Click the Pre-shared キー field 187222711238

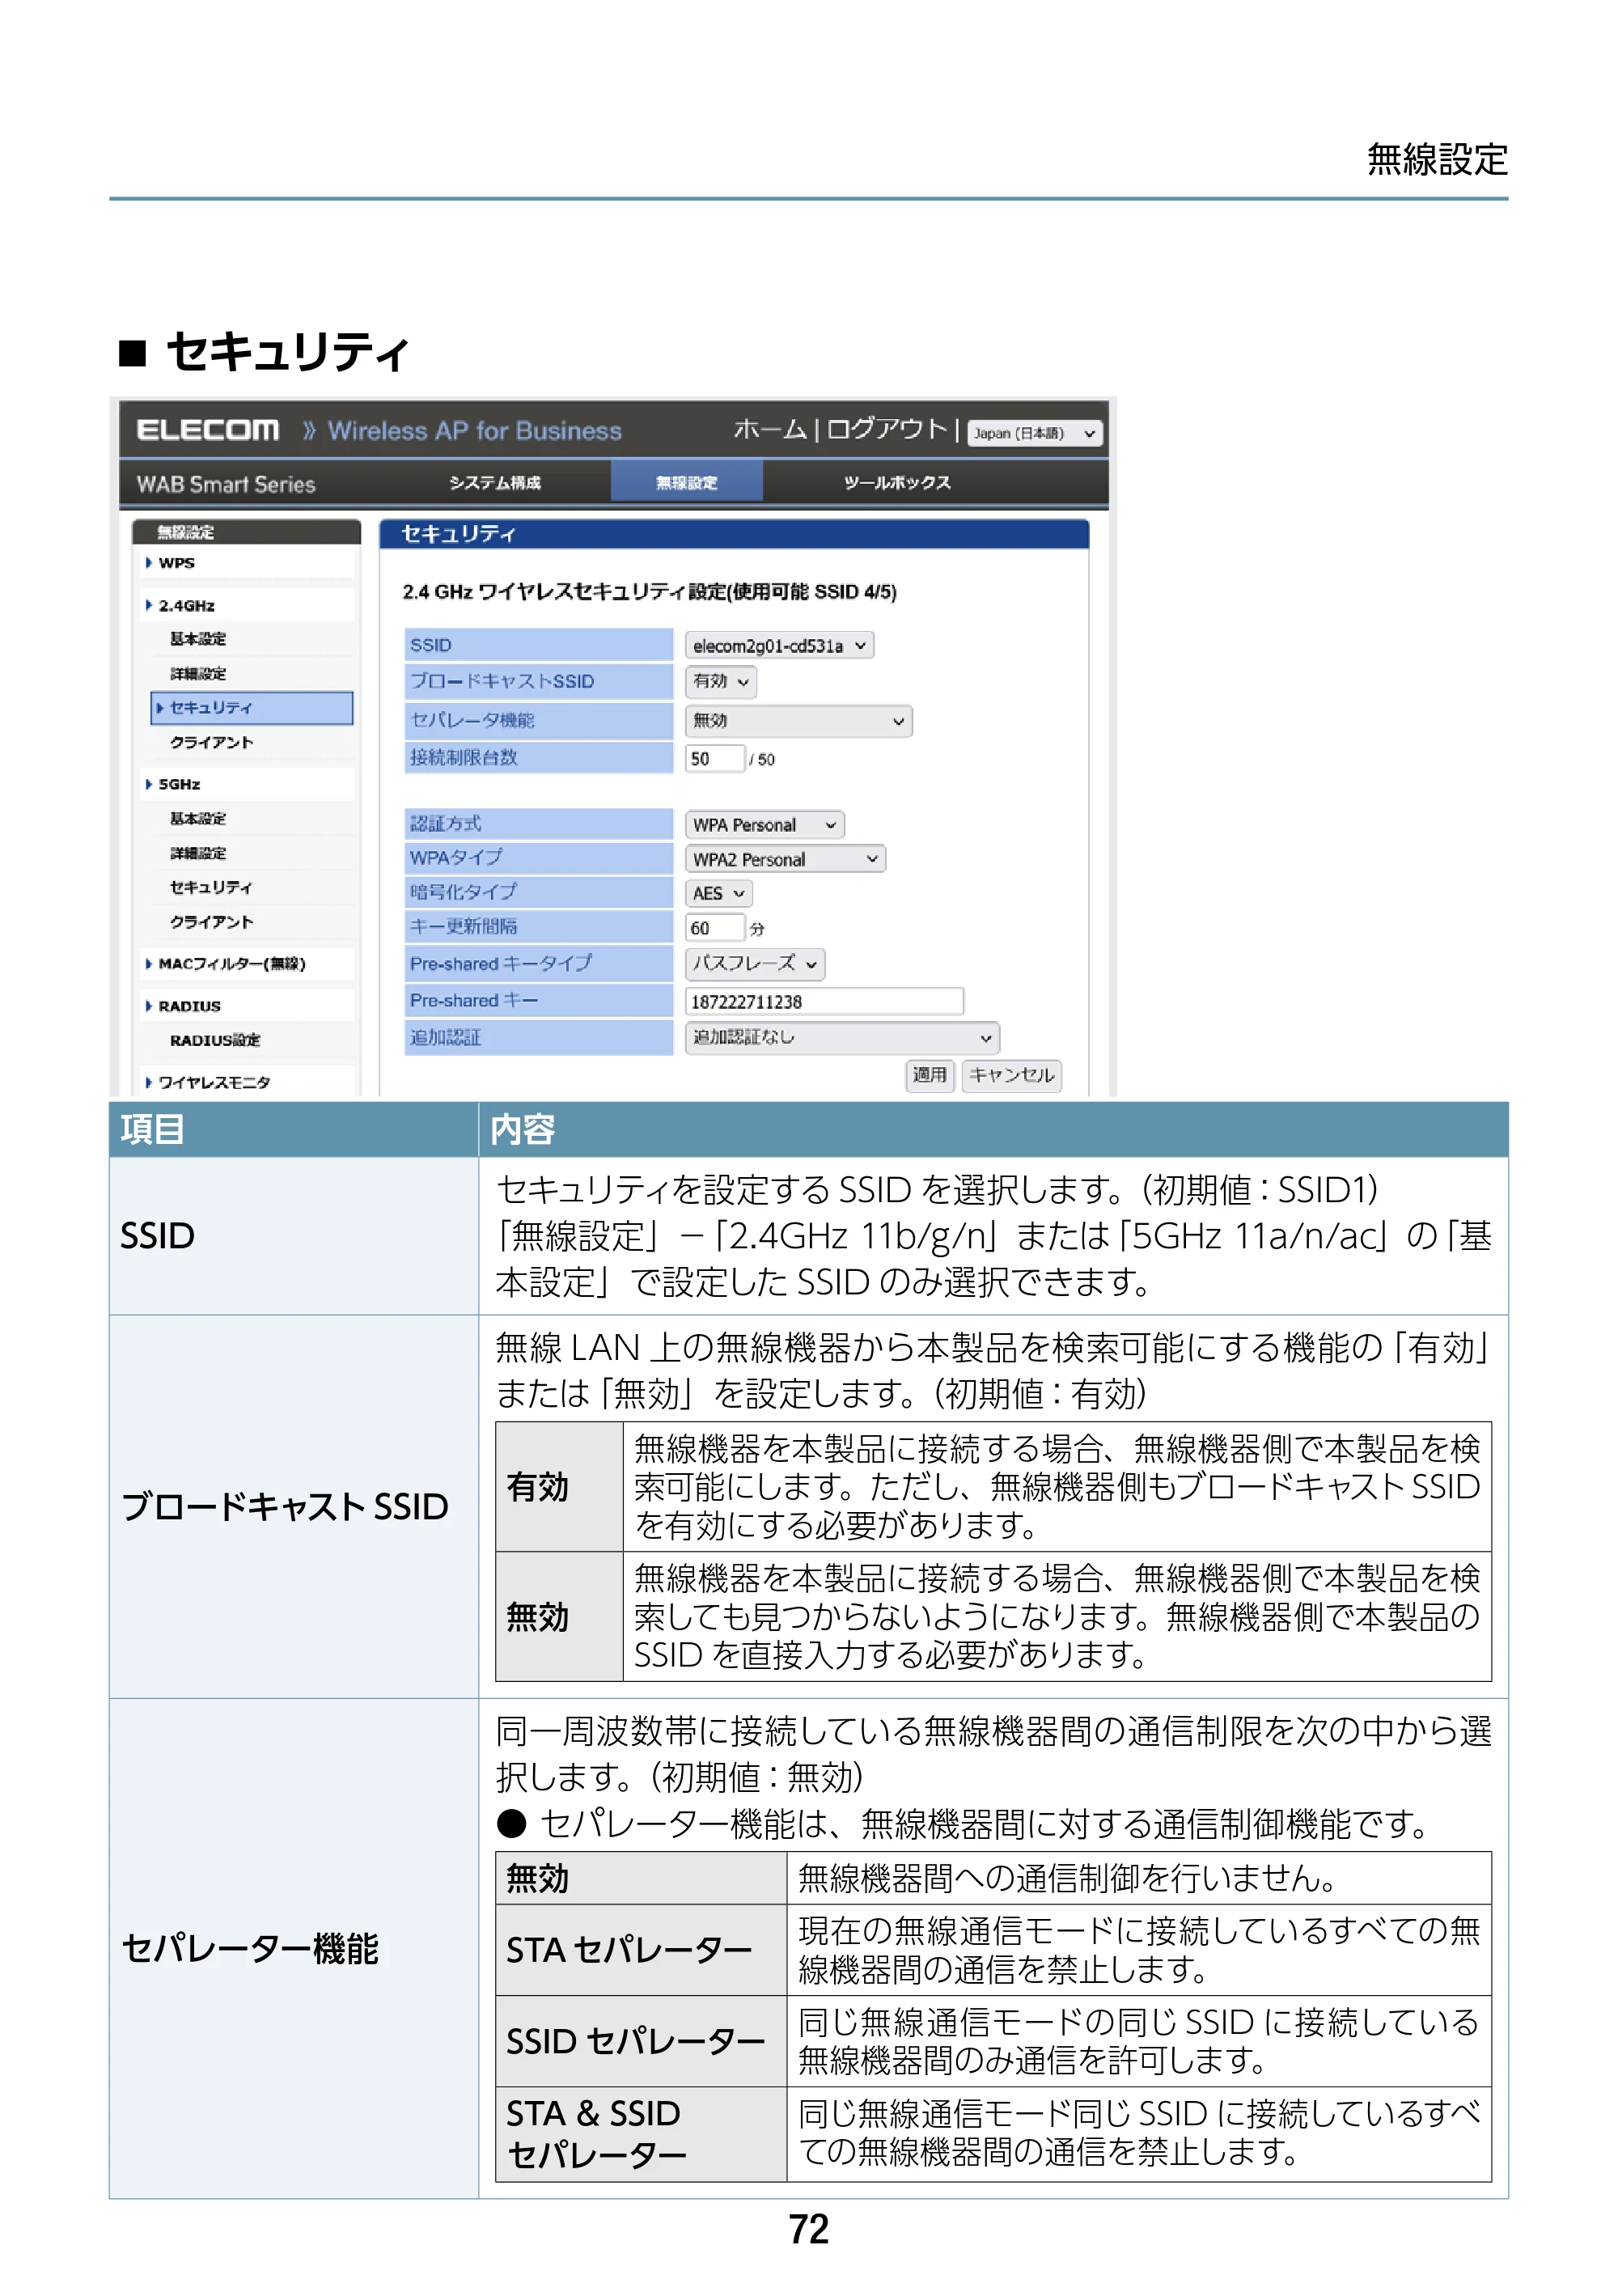[824, 1002]
